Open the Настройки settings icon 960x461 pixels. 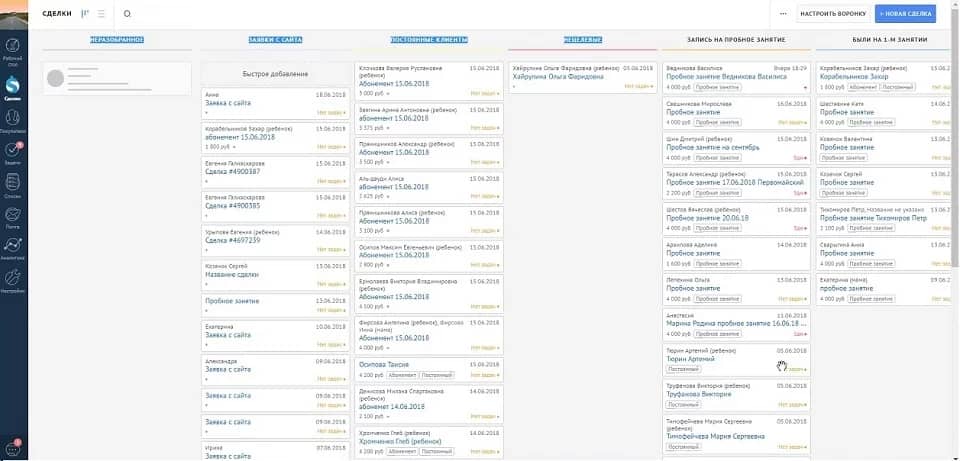(x=13, y=281)
